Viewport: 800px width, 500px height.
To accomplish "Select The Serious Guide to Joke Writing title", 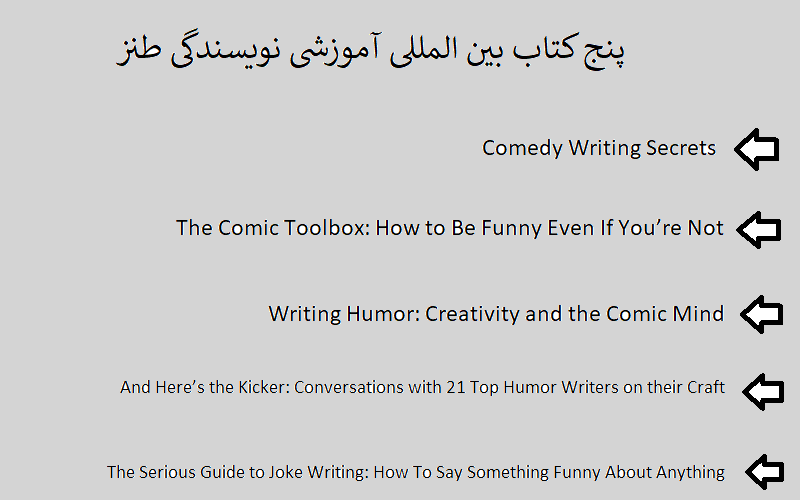I will pos(416,472).
